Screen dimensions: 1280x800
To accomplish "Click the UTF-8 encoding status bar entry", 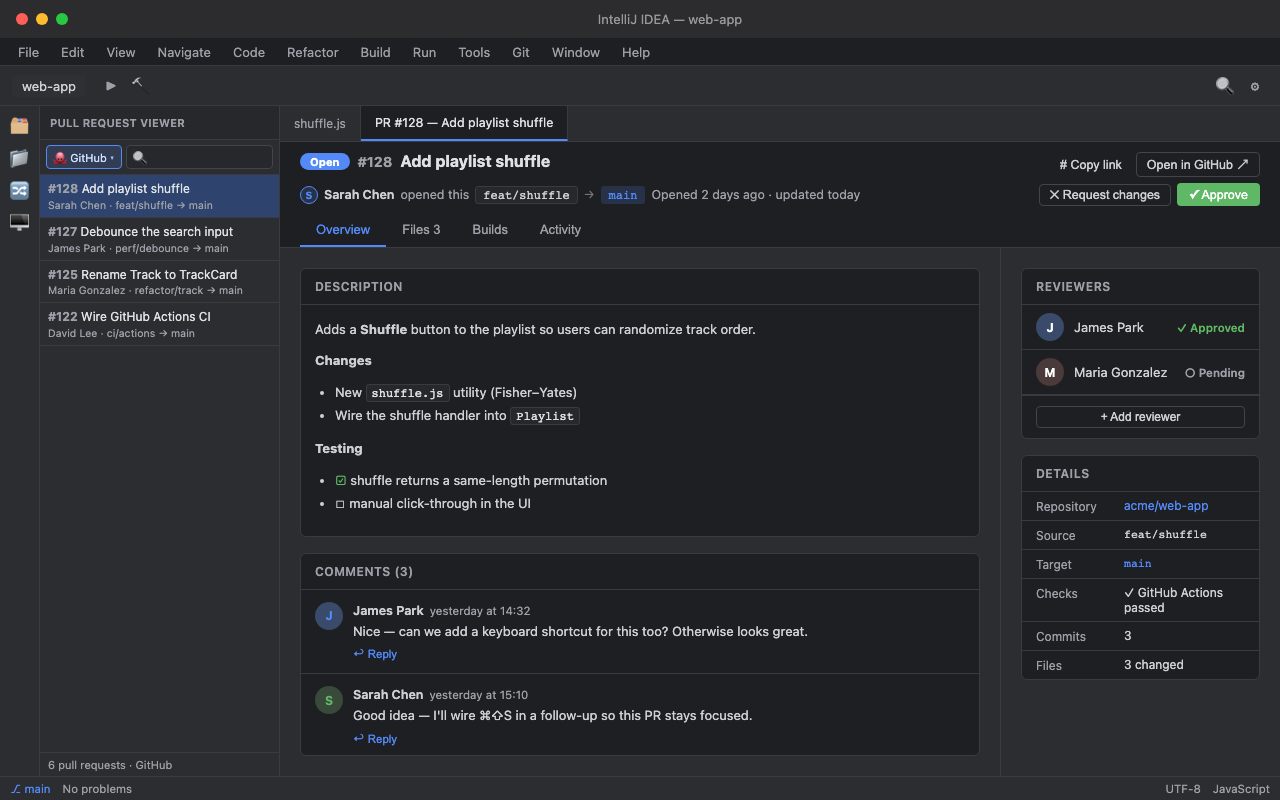I will 1183,789.
